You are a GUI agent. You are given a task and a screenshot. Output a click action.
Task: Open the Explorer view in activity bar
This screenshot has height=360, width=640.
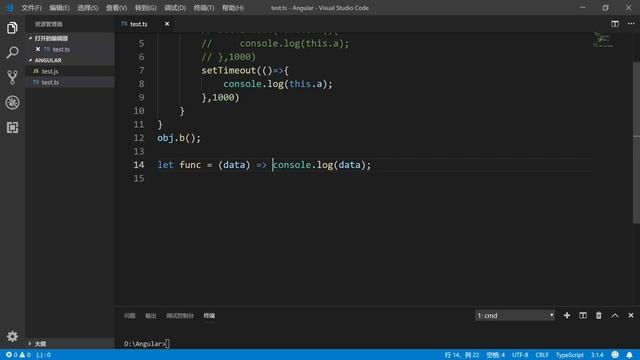pyautogui.click(x=12, y=28)
